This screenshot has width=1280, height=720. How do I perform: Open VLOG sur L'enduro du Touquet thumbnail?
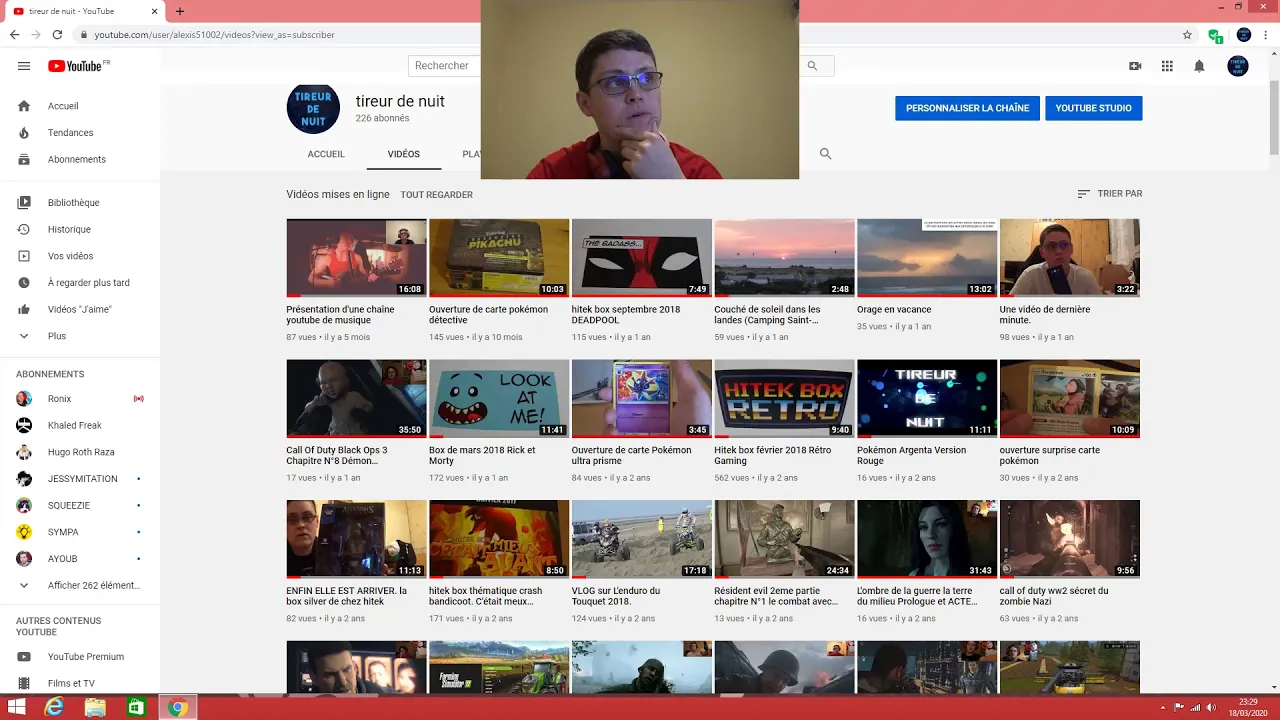(642, 540)
